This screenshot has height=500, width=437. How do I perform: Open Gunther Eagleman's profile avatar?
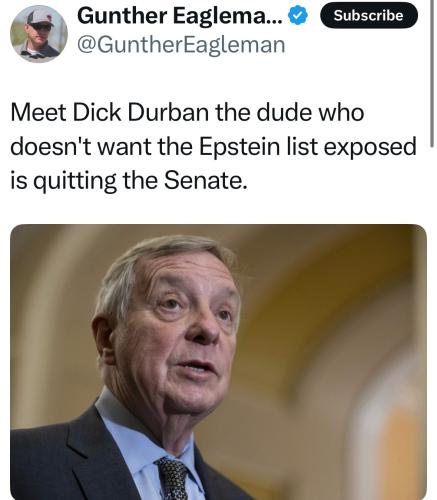click(39, 34)
